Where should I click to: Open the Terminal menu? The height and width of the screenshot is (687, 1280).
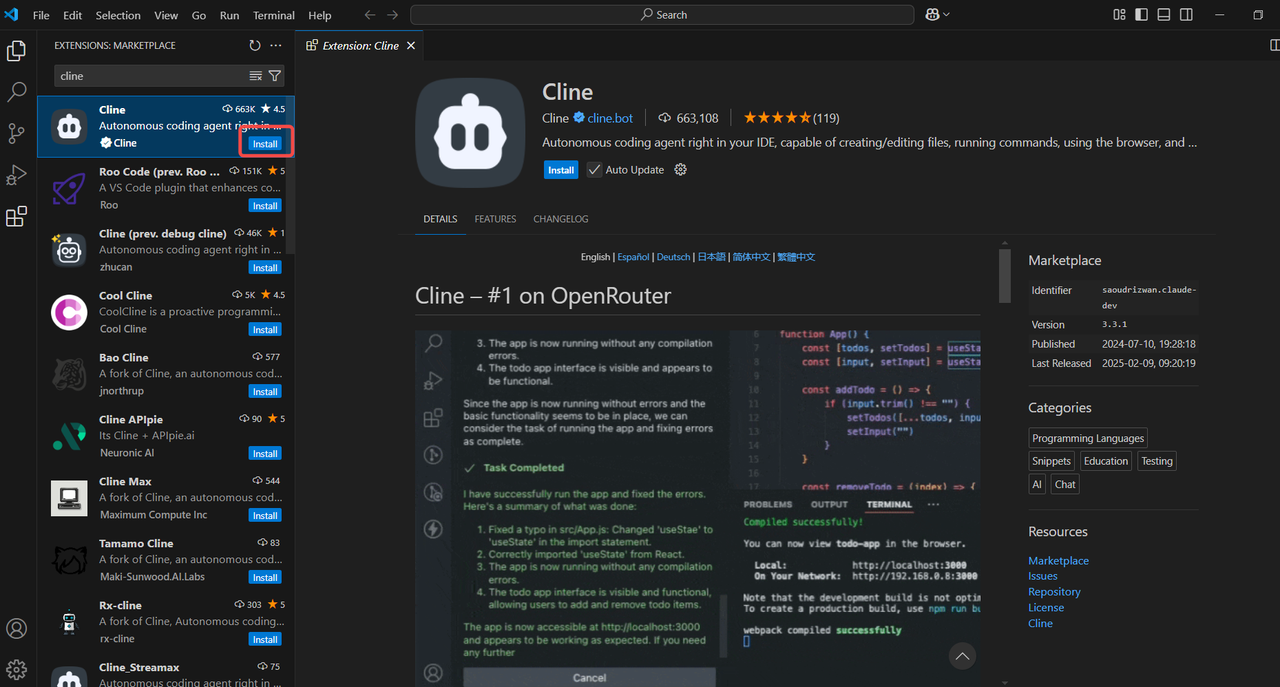(x=274, y=15)
